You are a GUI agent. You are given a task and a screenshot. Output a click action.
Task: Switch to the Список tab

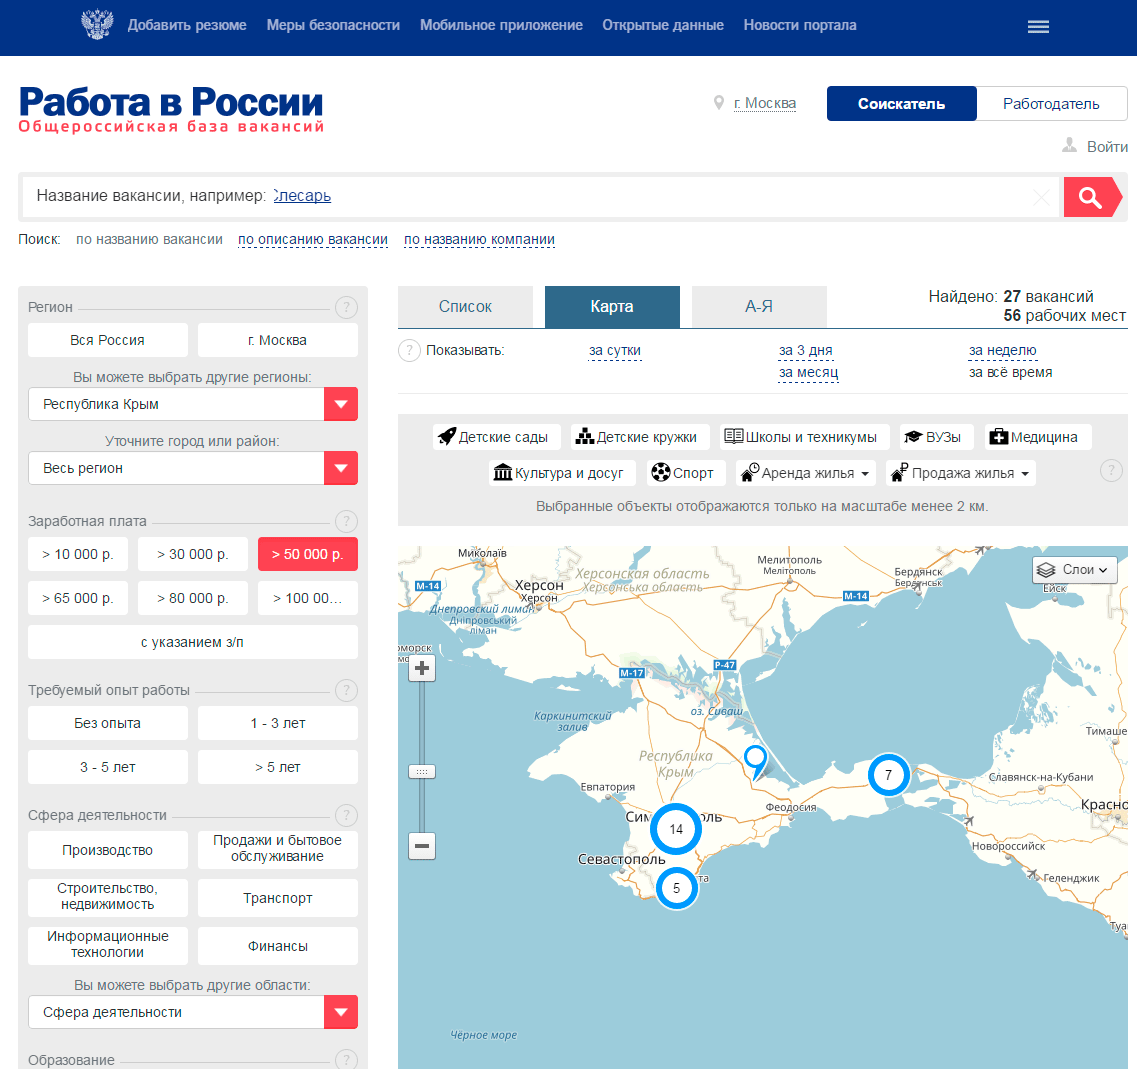tap(465, 307)
